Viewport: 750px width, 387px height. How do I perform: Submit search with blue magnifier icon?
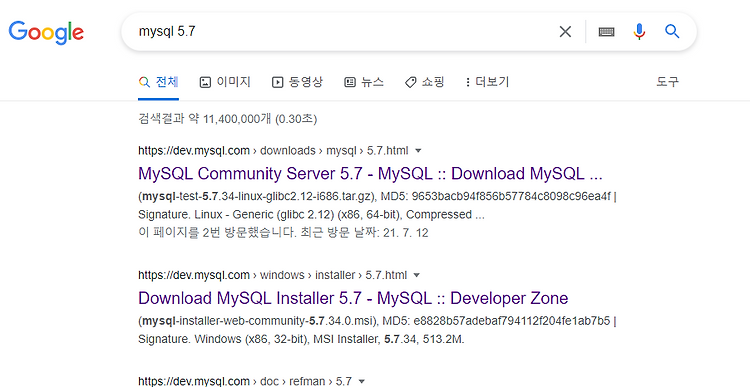click(x=672, y=32)
